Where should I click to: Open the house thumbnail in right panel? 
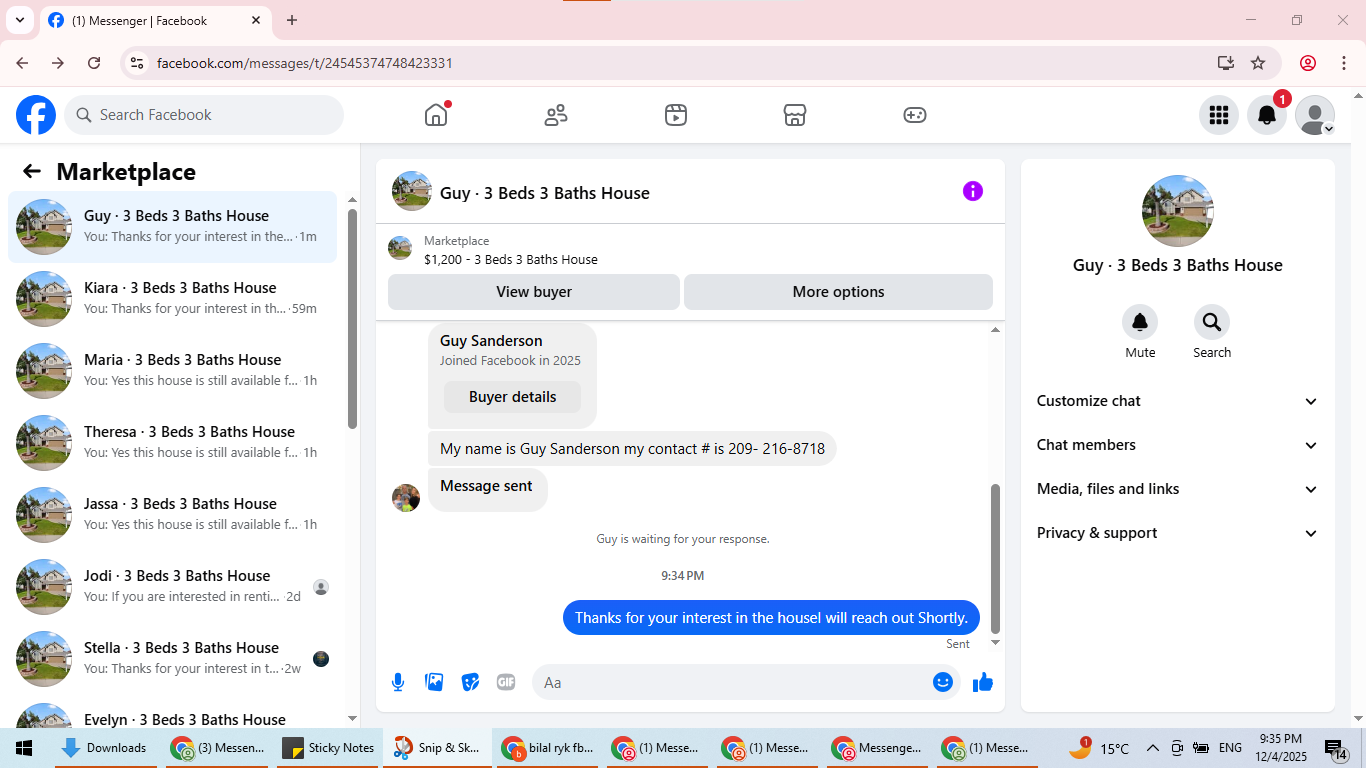point(1178,211)
